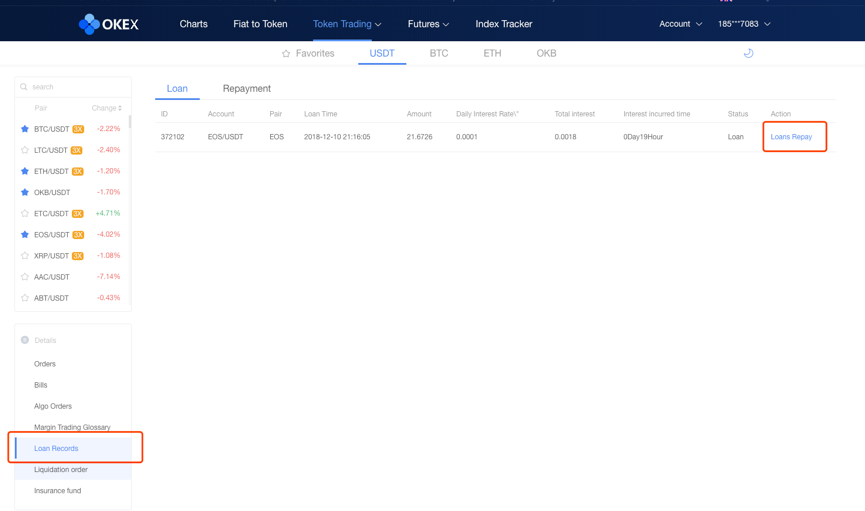Open Index Tracker
Viewport: 865px width, 511px height.
pyautogui.click(x=504, y=24)
